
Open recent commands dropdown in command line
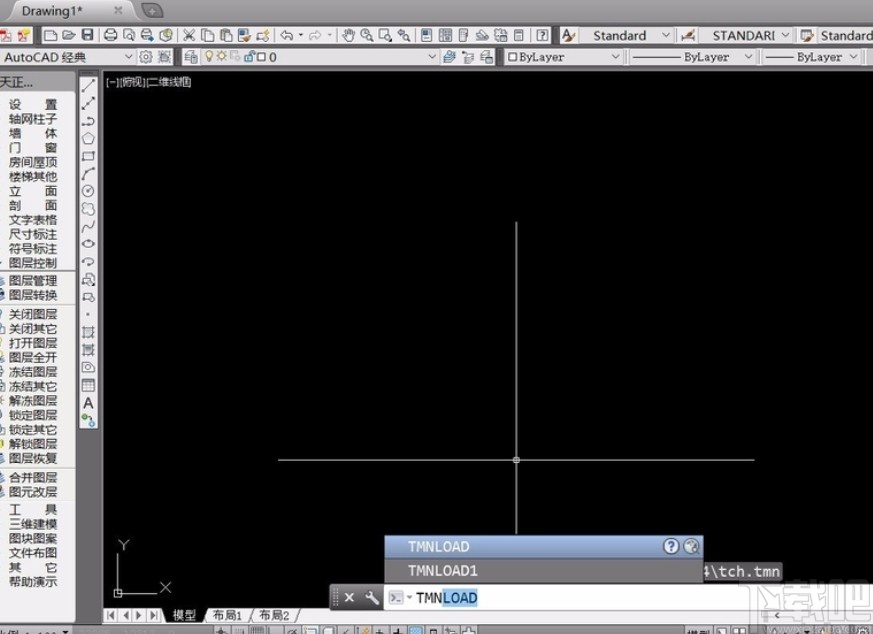tap(409, 597)
